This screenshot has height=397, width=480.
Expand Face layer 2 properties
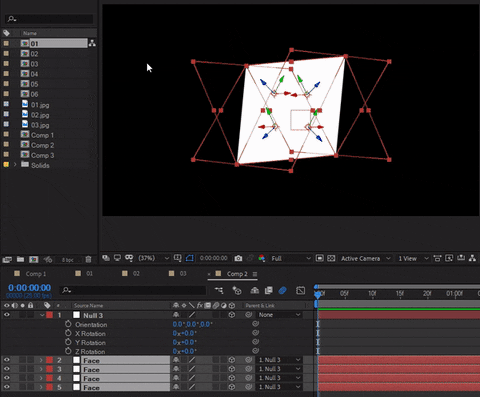[x=41, y=360]
